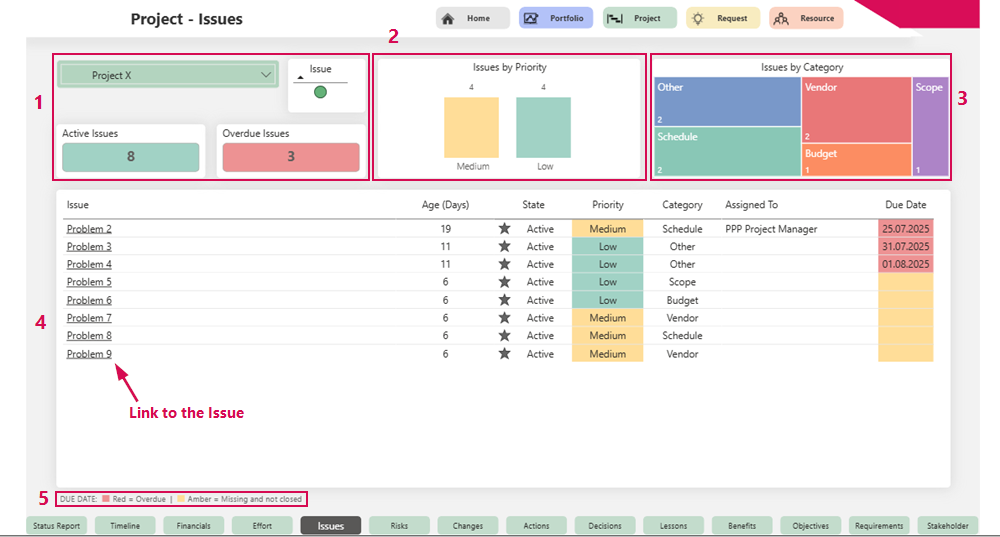Select the Vendor tile in category treemap
The image size is (1000, 537).
coord(855,110)
